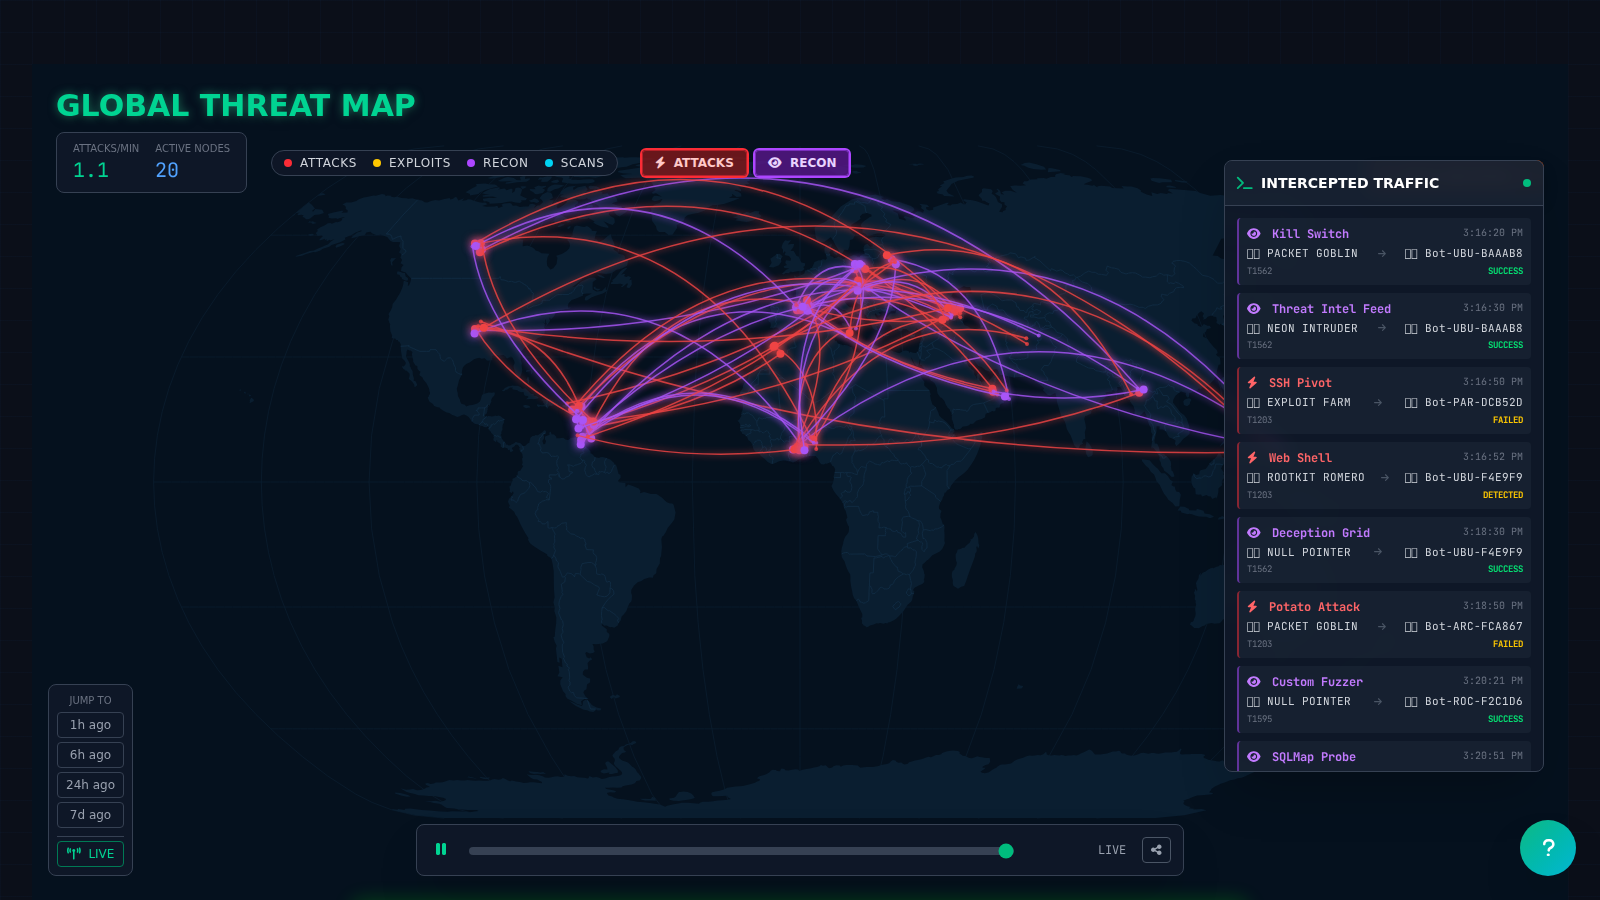Click the lightning icon beside Potato Attack
Image resolution: width=1600 pixels, height=900 pixels.
1253,606
